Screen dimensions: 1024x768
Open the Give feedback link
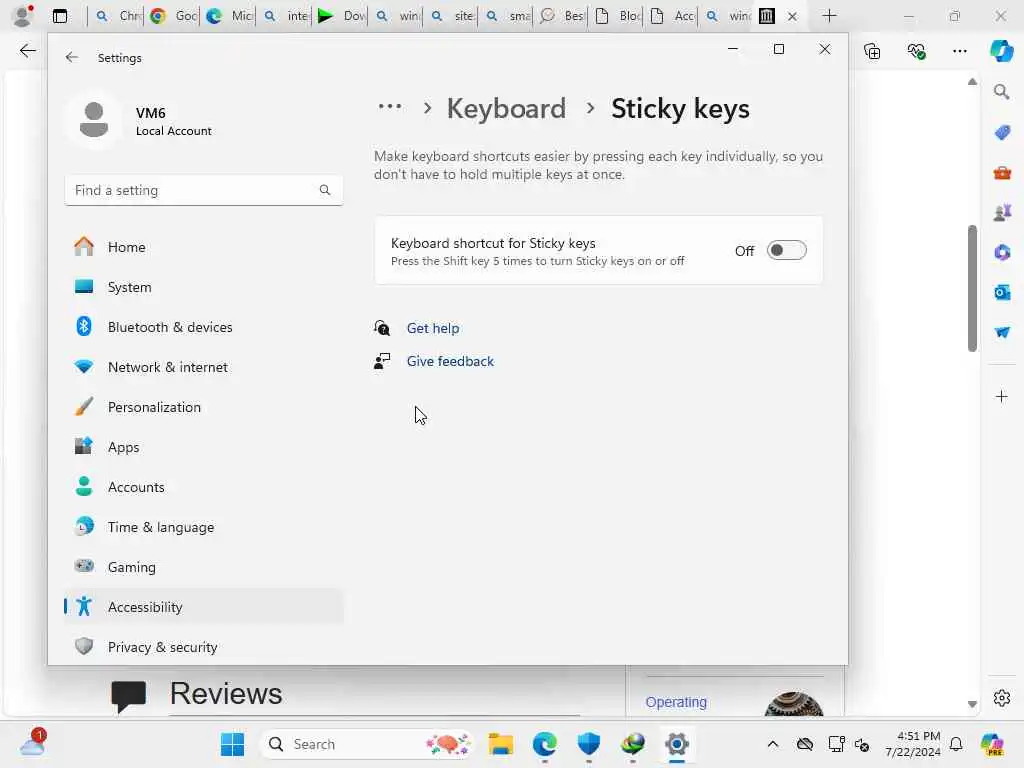point(450,361)
